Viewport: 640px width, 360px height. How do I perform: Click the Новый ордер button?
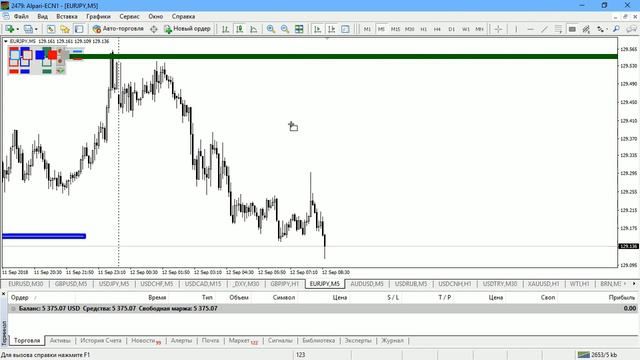click(187, 29)
